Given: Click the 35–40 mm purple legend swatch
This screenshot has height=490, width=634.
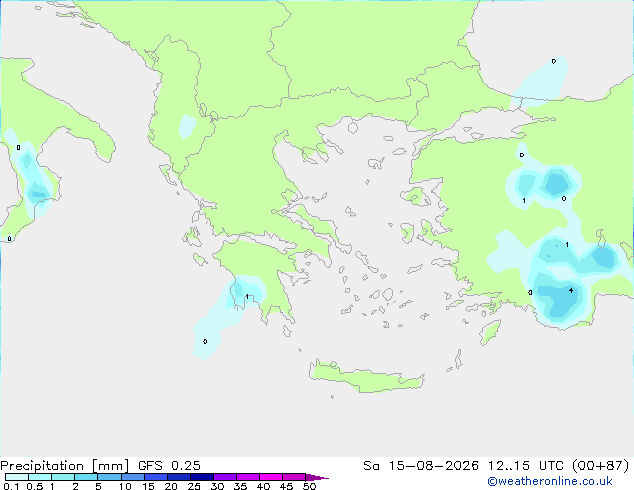Looking at the screenshot, I should tap(248, 477).
